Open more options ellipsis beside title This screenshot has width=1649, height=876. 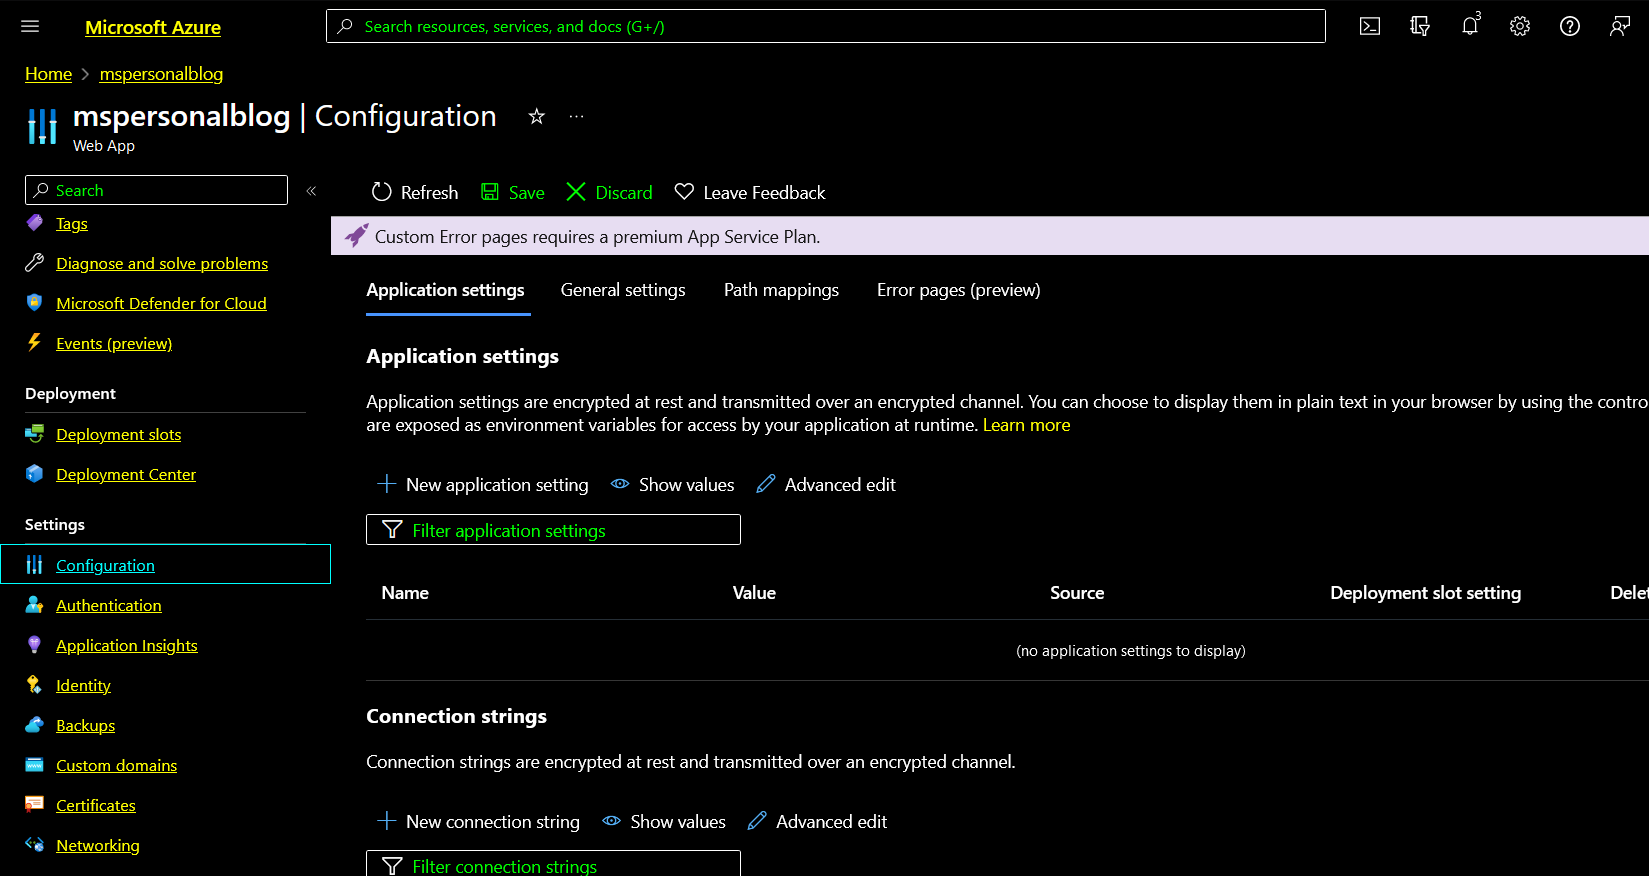click(576, 116)
